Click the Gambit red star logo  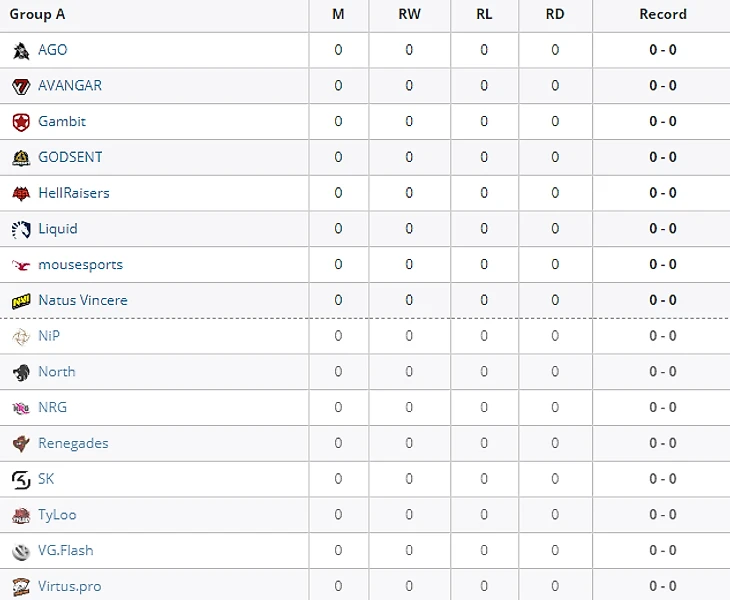tap(21, 122)
